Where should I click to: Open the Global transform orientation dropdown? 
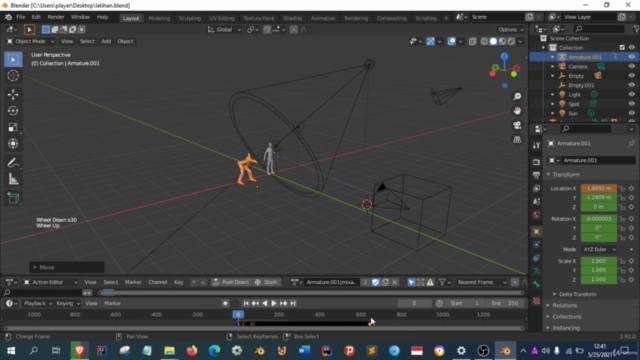(x=224, y=29)
